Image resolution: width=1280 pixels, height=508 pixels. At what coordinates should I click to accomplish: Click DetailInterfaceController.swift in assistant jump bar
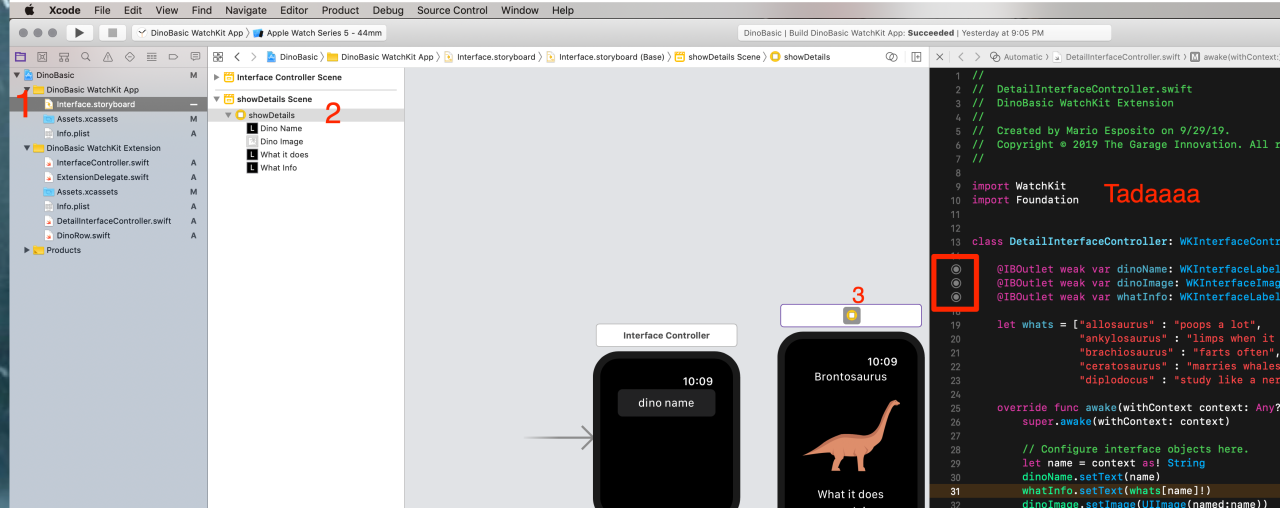pyautogui.click(x=1116, y=57)
